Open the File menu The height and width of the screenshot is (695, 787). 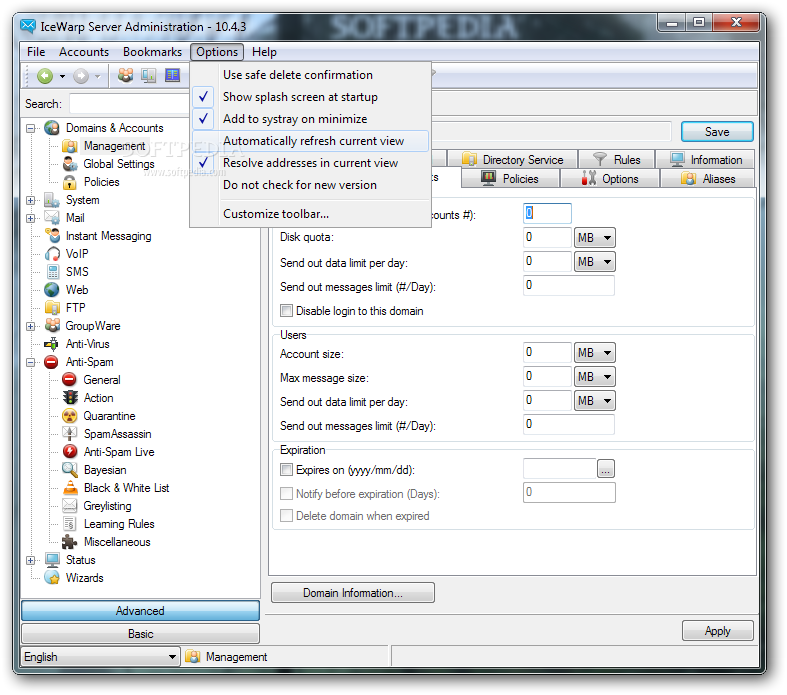[36, 52]
